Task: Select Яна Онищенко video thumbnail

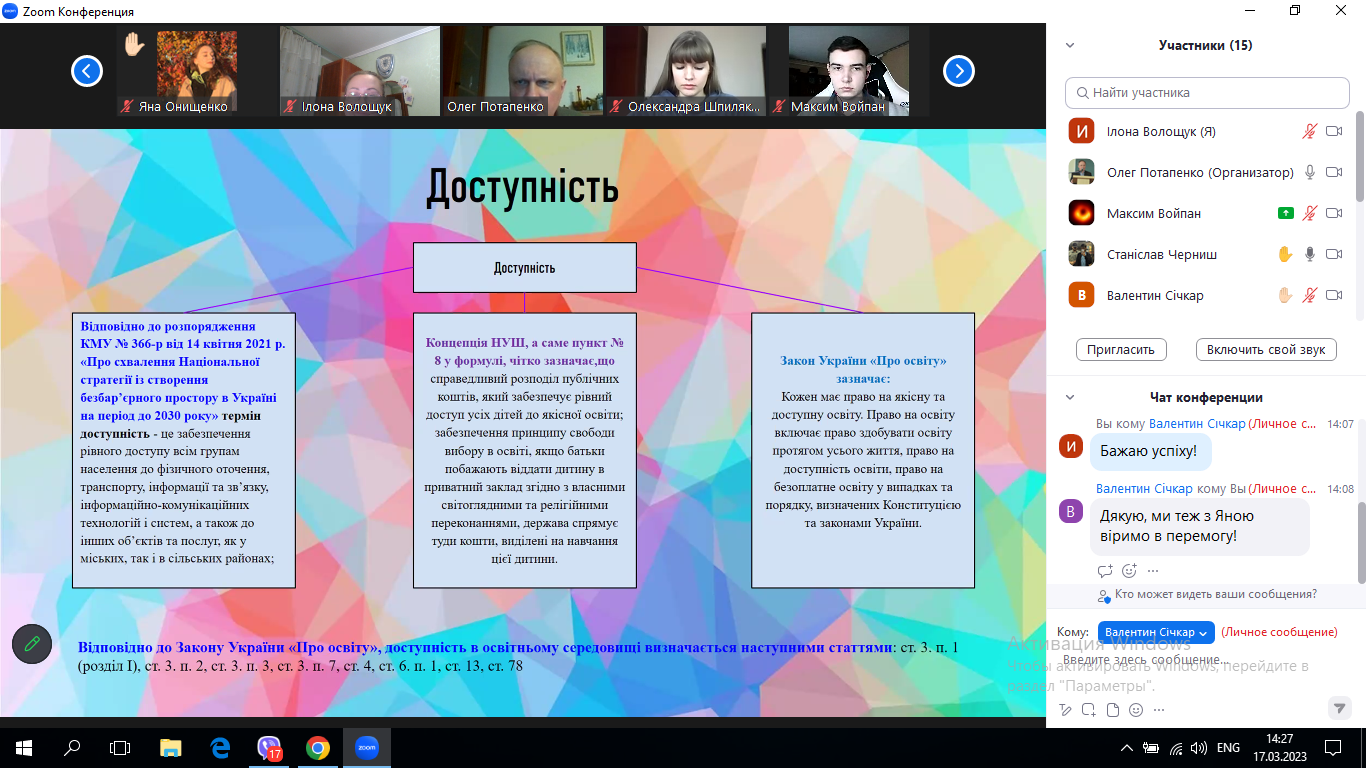Action: click(197, 72)
